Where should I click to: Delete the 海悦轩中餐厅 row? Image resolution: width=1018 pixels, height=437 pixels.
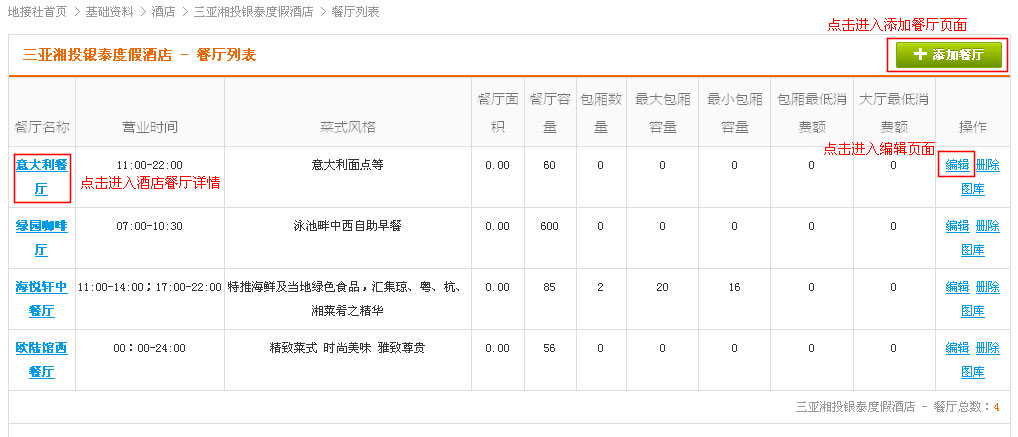[987, 287]
